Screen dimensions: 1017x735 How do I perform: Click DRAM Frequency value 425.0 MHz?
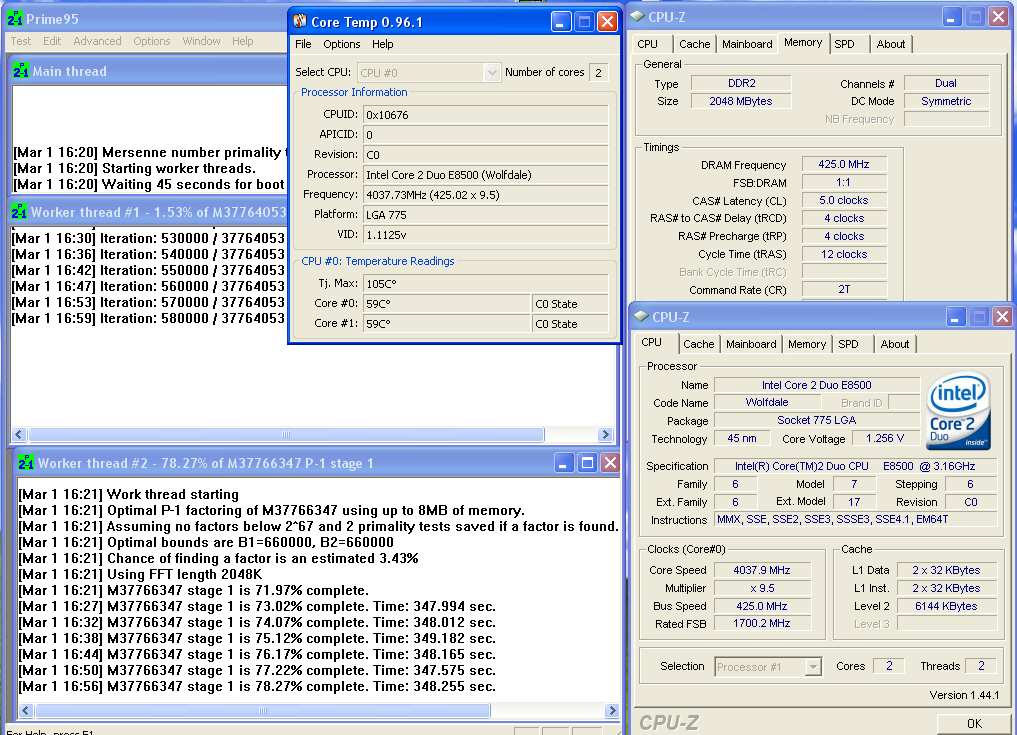click(x=844, y=165)
